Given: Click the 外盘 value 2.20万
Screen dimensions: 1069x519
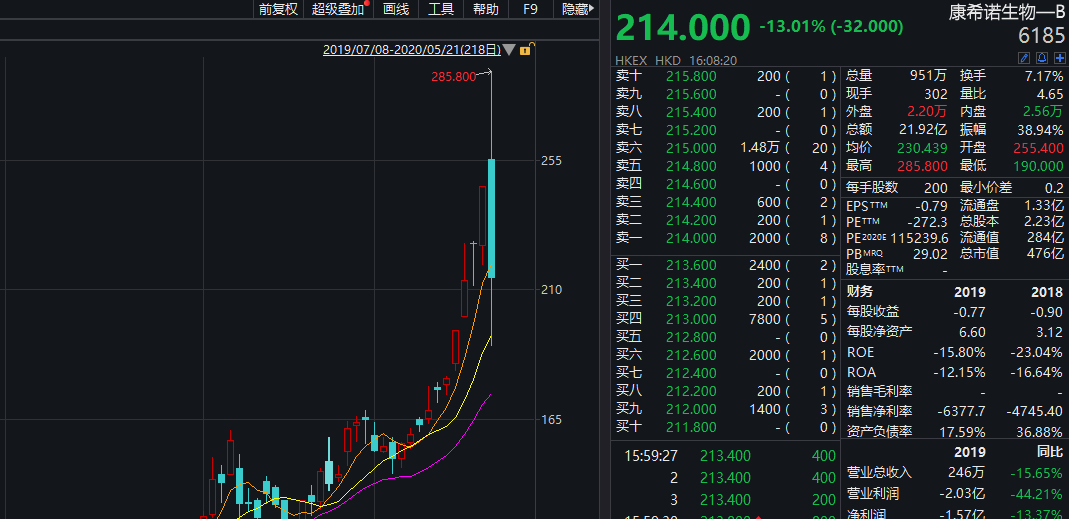Looking at the screenshot, I should (x=925, y=112).
